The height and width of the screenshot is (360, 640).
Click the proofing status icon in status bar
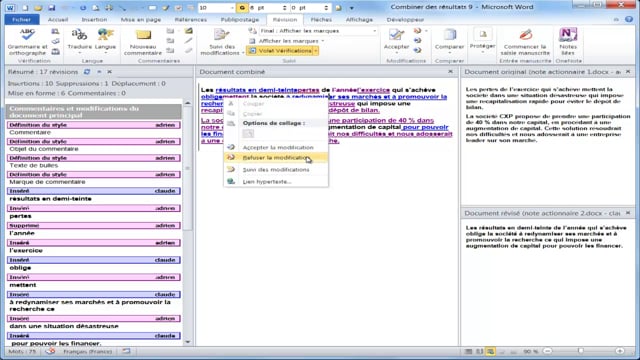coord(50,351)
